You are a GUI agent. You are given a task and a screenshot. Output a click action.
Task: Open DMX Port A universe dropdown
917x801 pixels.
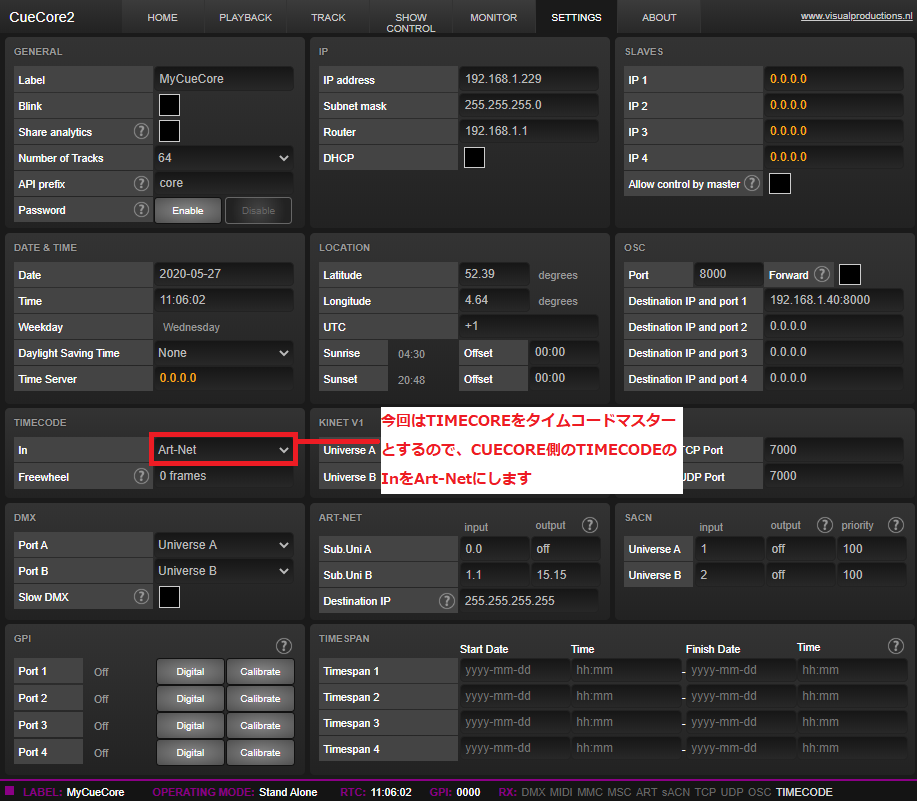coord(223,545)
